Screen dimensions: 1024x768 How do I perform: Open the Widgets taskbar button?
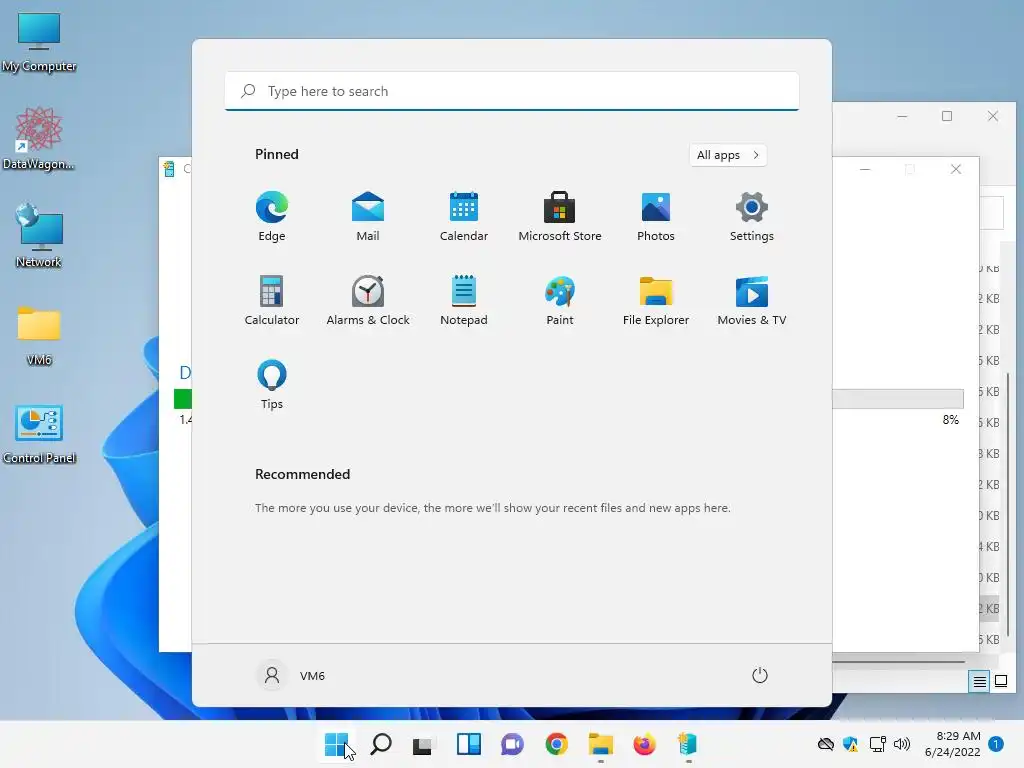coord(469,744)
